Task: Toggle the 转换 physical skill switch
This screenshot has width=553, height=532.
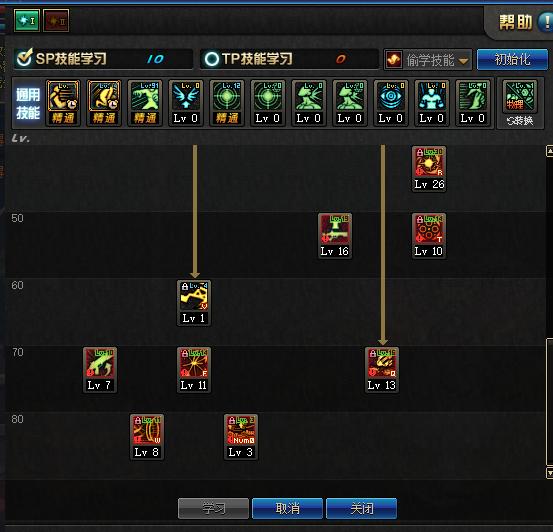Action: 520,104
